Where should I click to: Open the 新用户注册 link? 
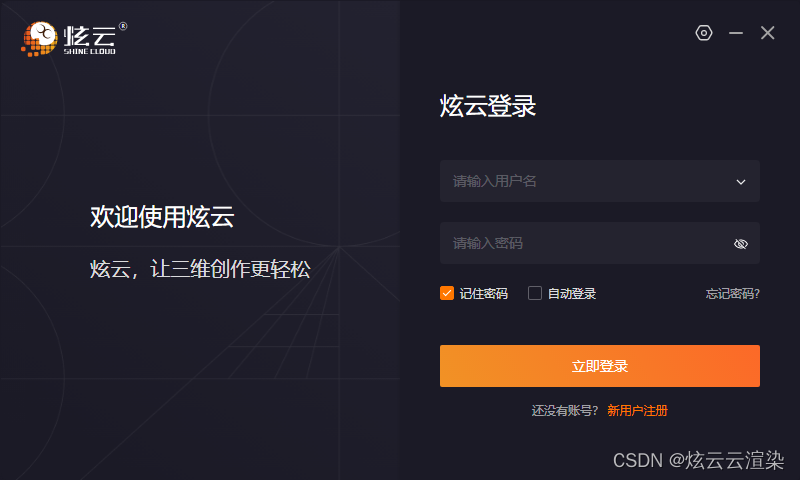click(637, 411)
